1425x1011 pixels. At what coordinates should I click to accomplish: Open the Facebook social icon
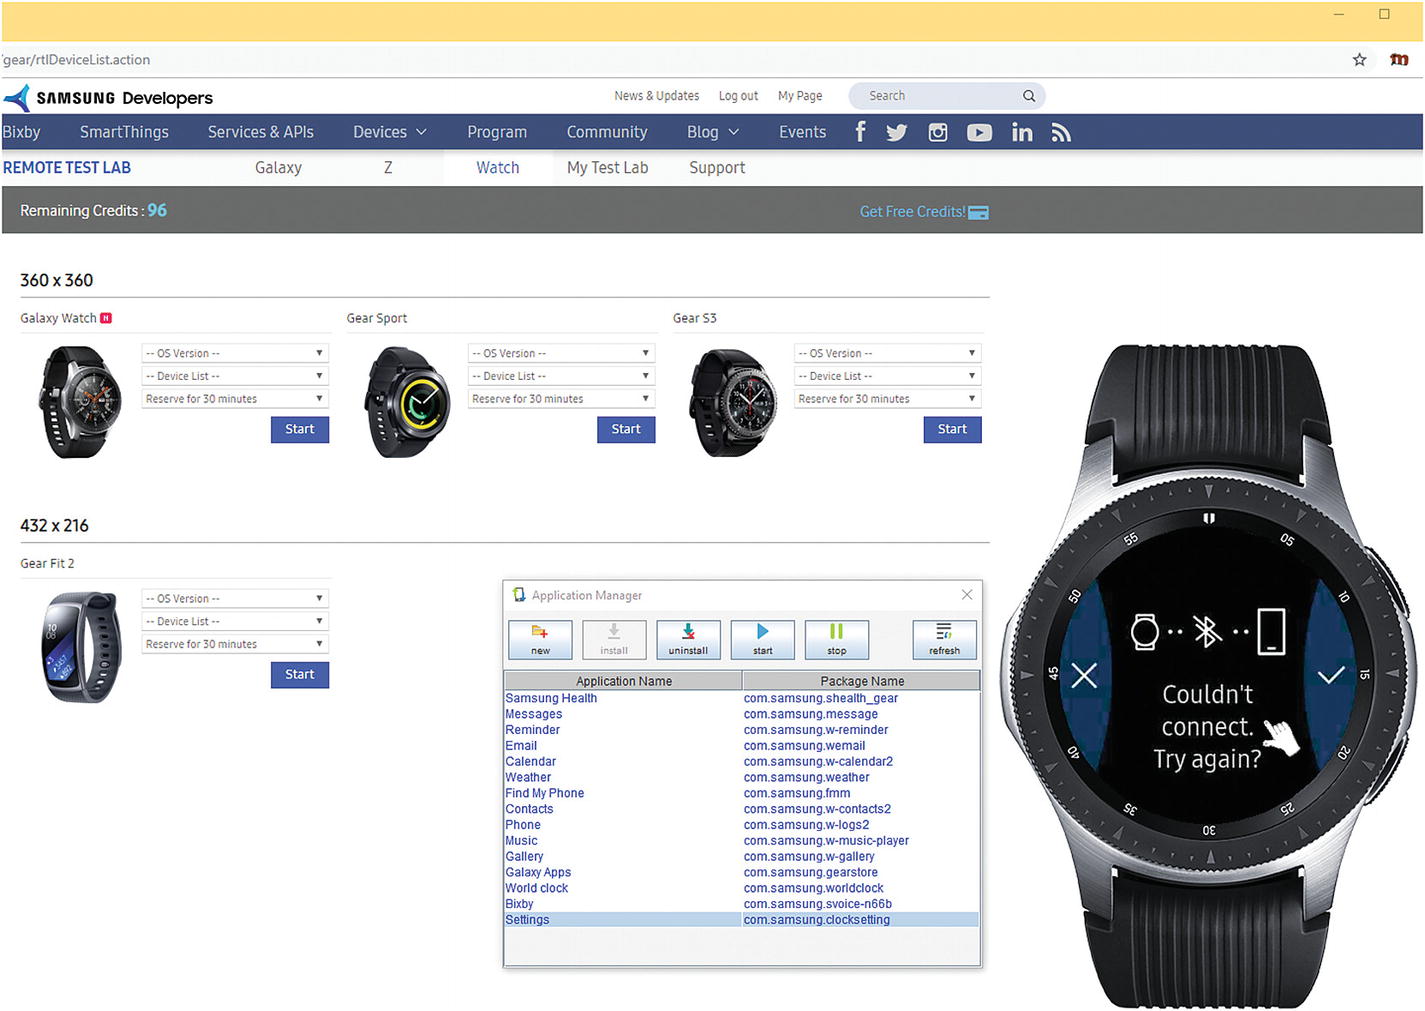click(x=860, y=132)
